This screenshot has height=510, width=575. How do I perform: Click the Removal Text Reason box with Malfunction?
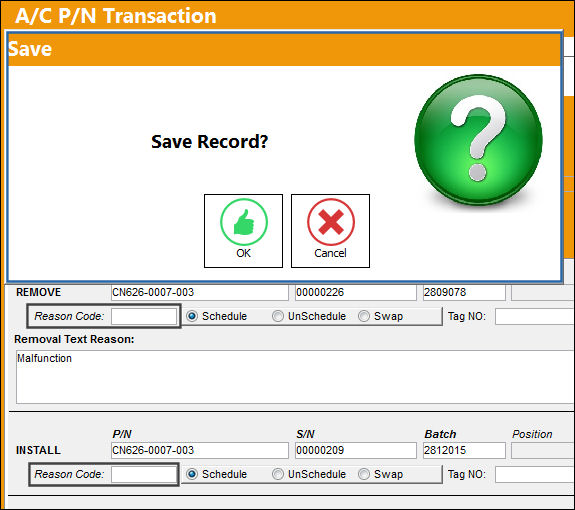point(295,377)
